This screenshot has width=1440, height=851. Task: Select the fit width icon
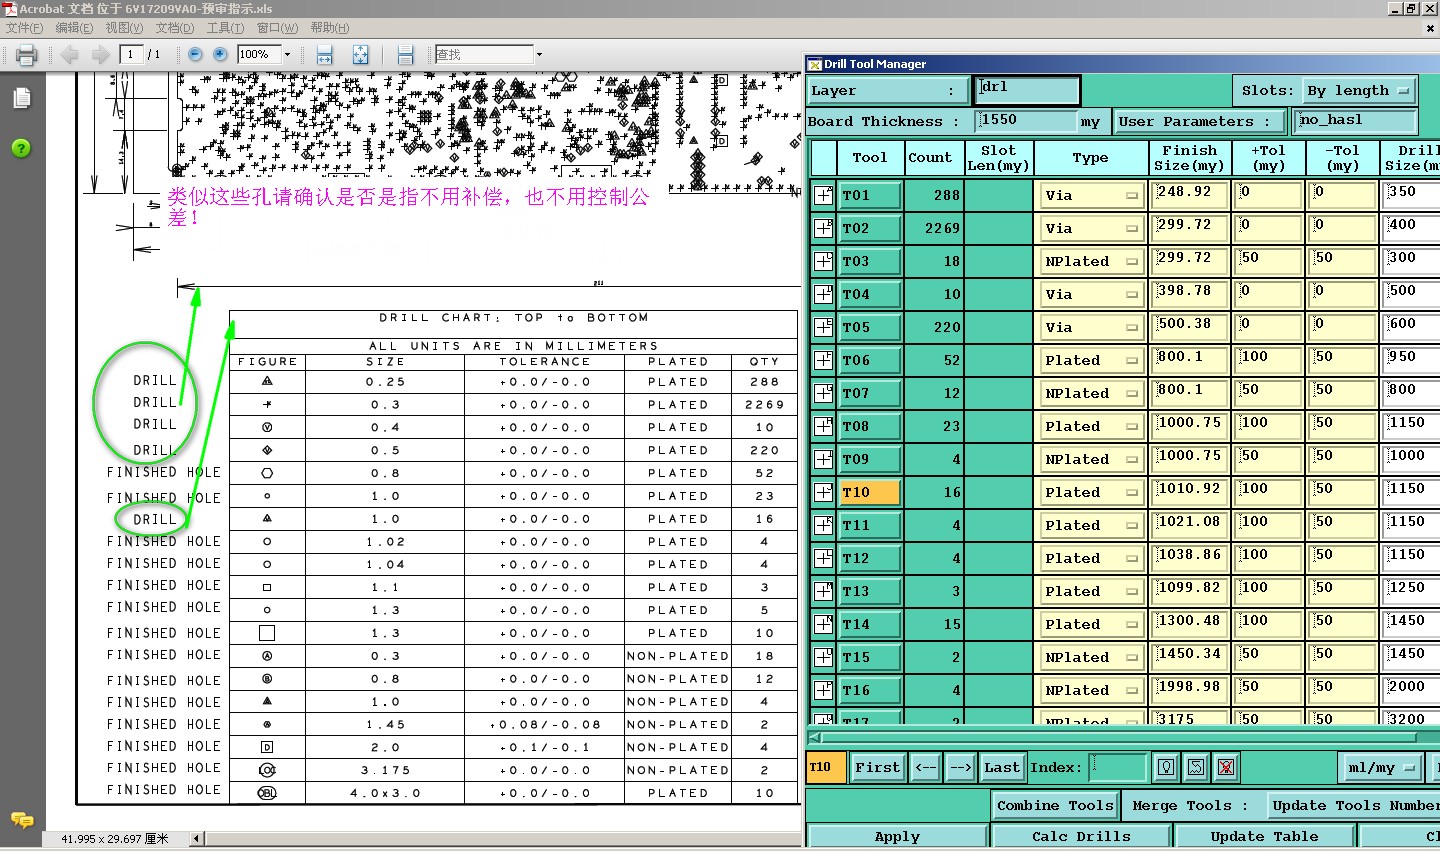coord(324,55)
